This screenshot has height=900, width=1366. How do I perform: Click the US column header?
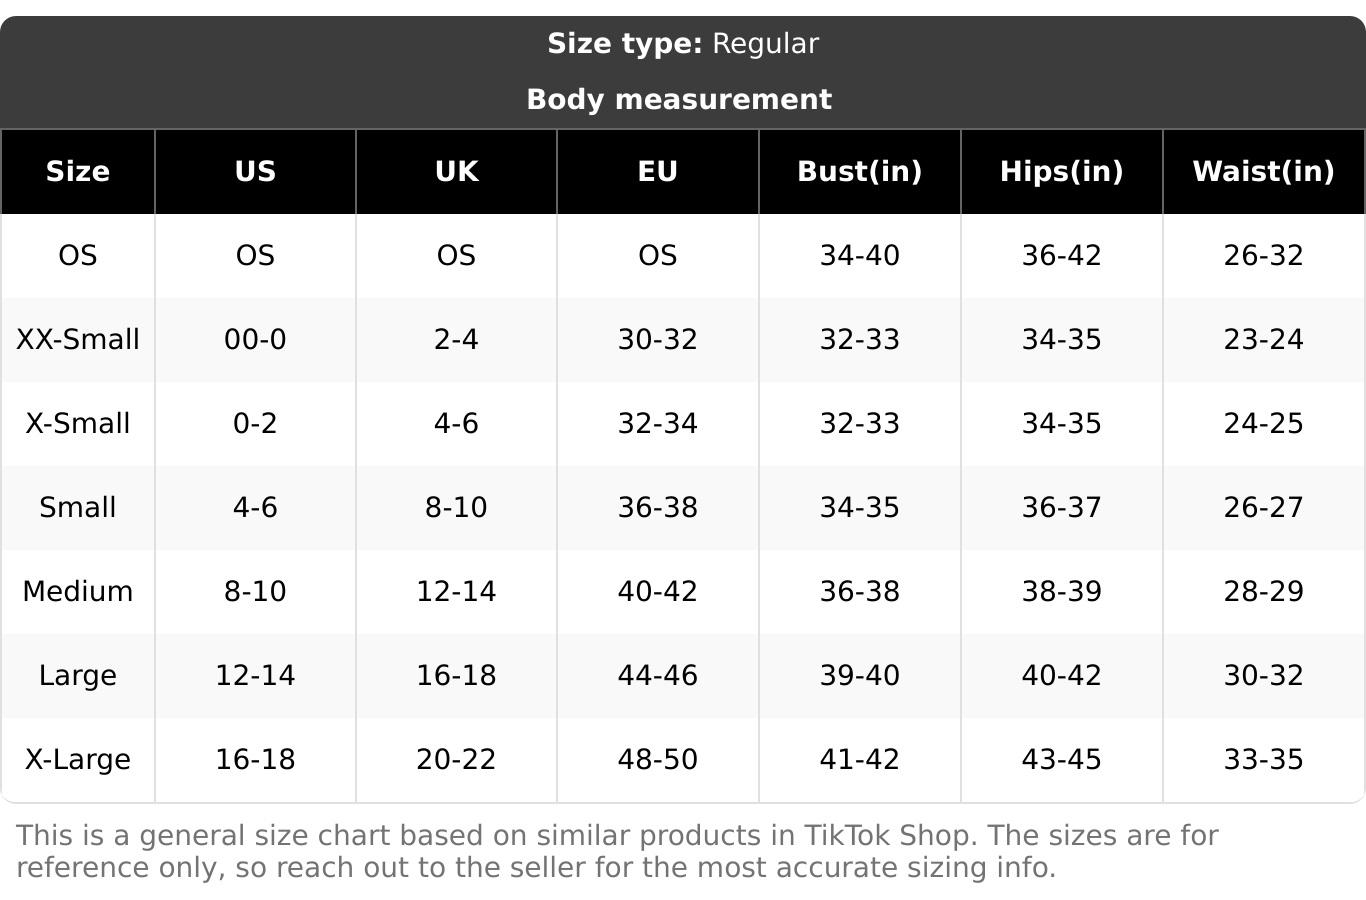pos(255,171)
